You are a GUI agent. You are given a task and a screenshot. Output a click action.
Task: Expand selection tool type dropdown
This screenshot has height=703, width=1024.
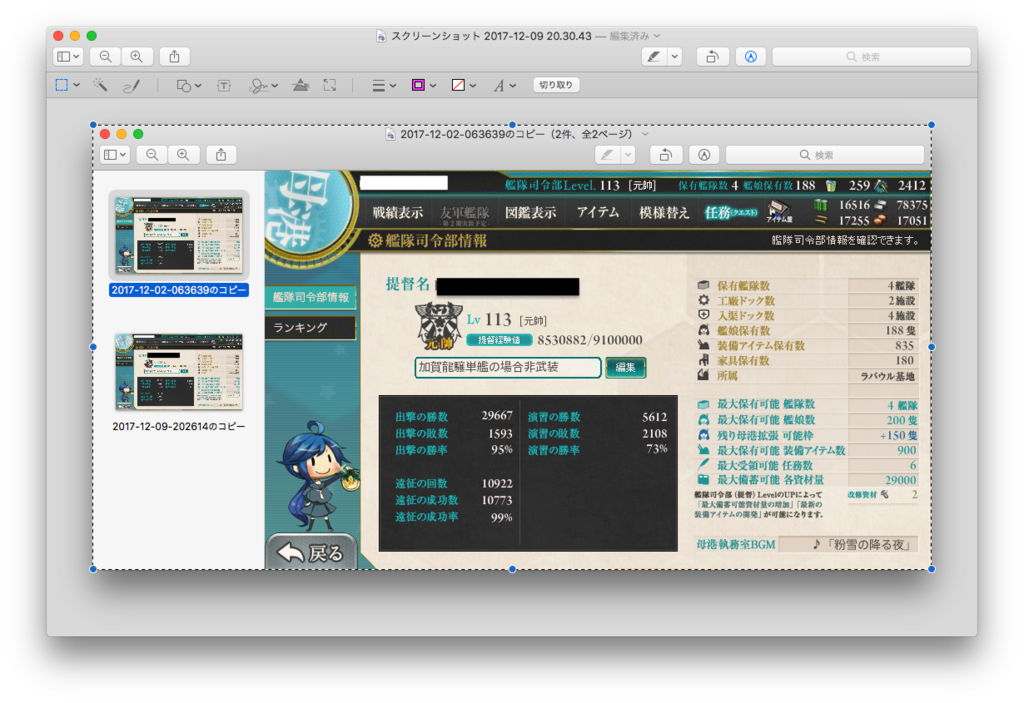click(76, 85)
